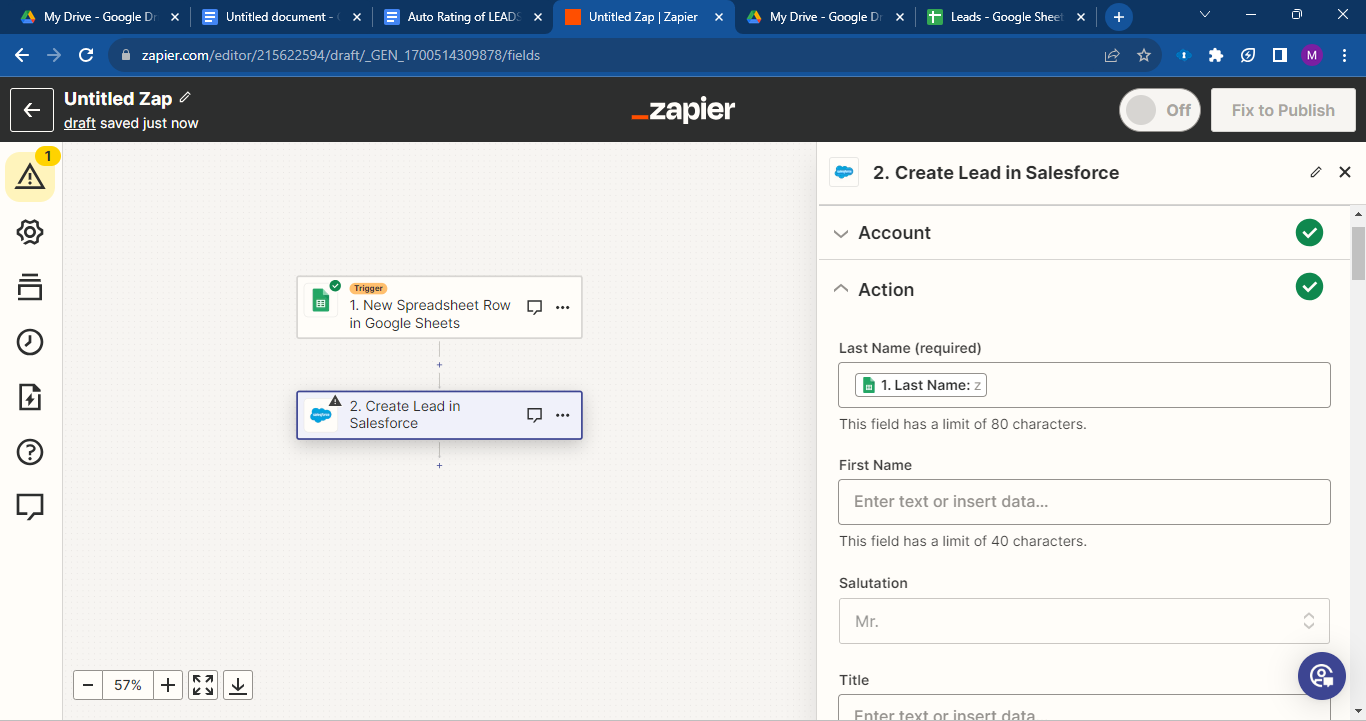Viewport: 1366px width, 721px height.
Task: Open the browser profile avatar M
Action: (1312, 55)
